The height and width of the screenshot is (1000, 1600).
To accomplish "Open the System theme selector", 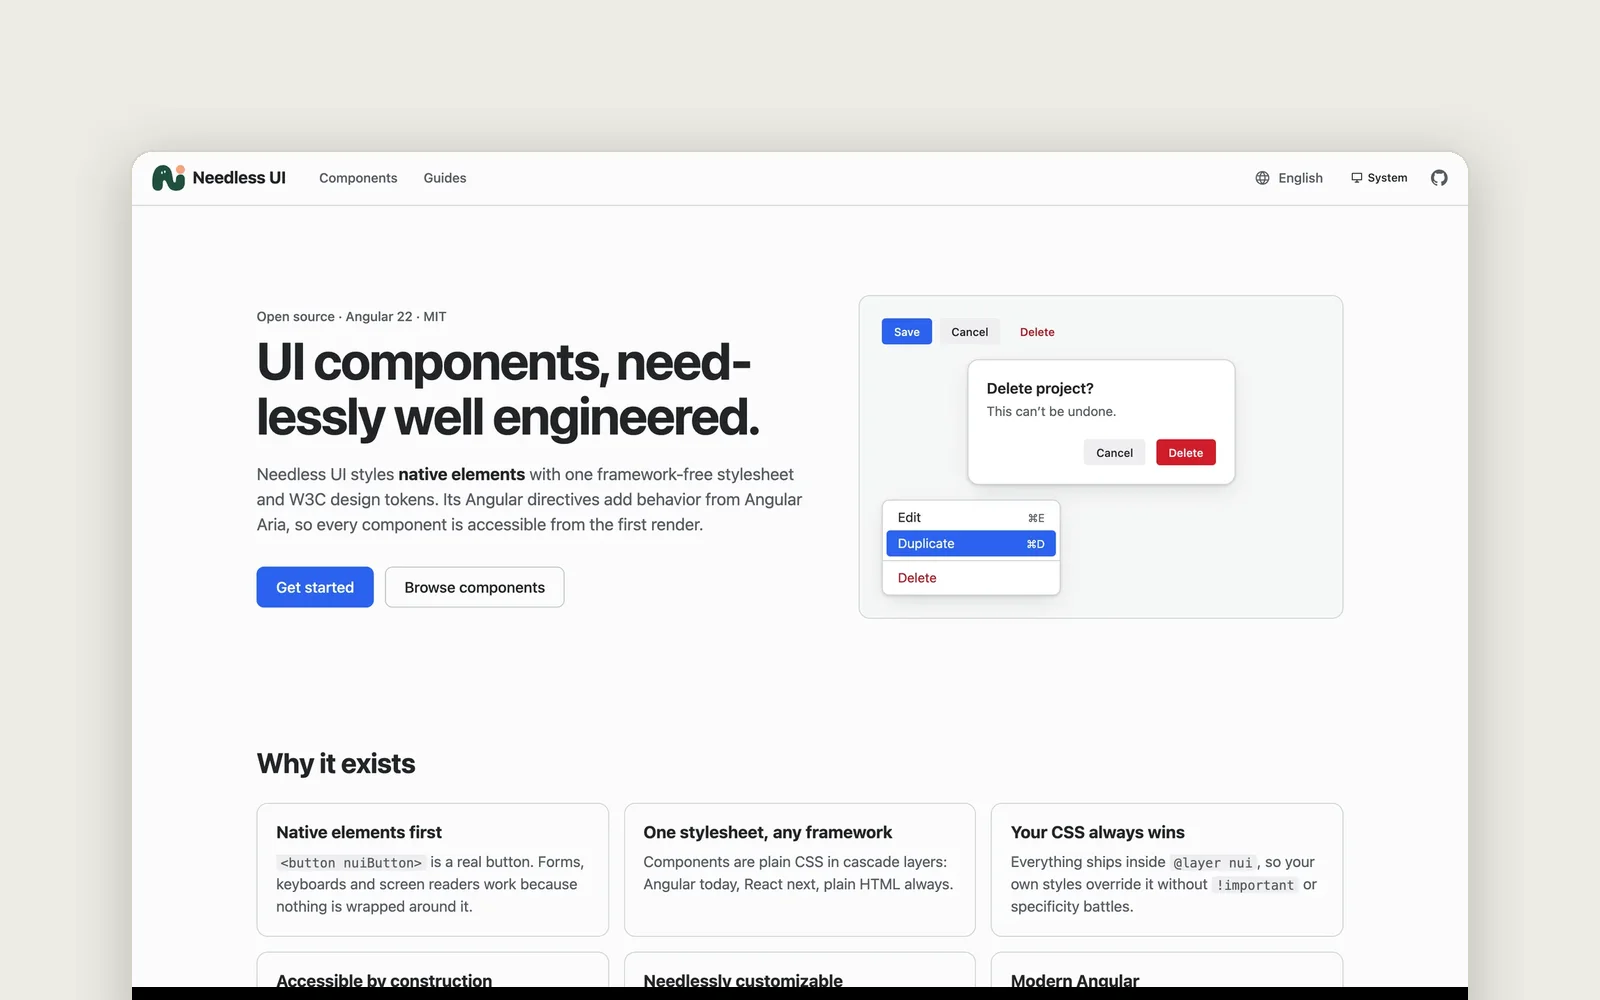I will pyautogui.click(x=1379, y=178).
